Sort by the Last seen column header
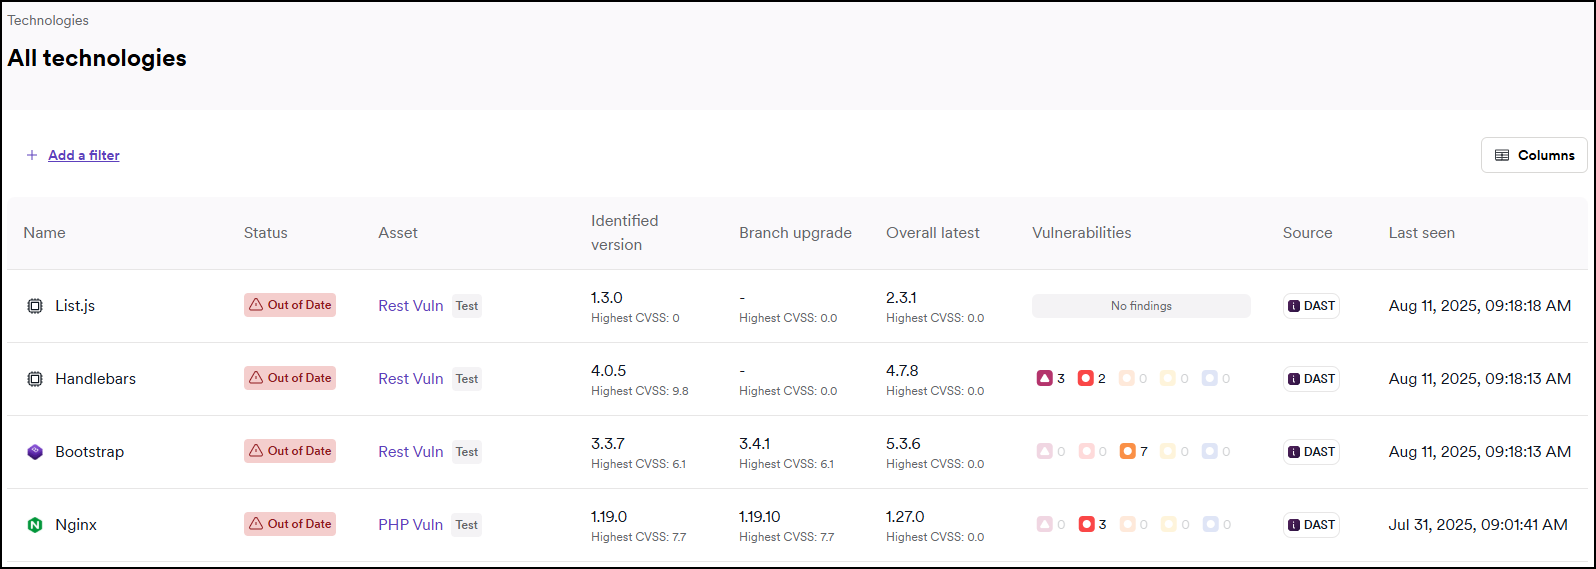 coord(1421,233)
